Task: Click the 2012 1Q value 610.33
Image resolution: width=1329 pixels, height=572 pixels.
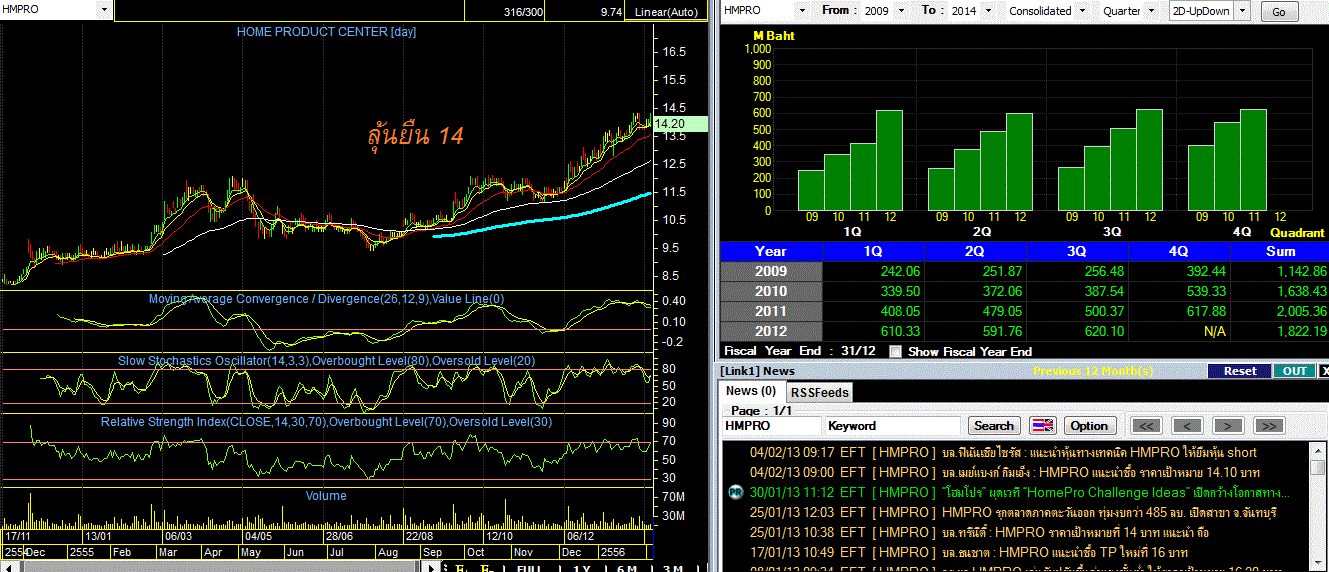Action: pos(901,331)
